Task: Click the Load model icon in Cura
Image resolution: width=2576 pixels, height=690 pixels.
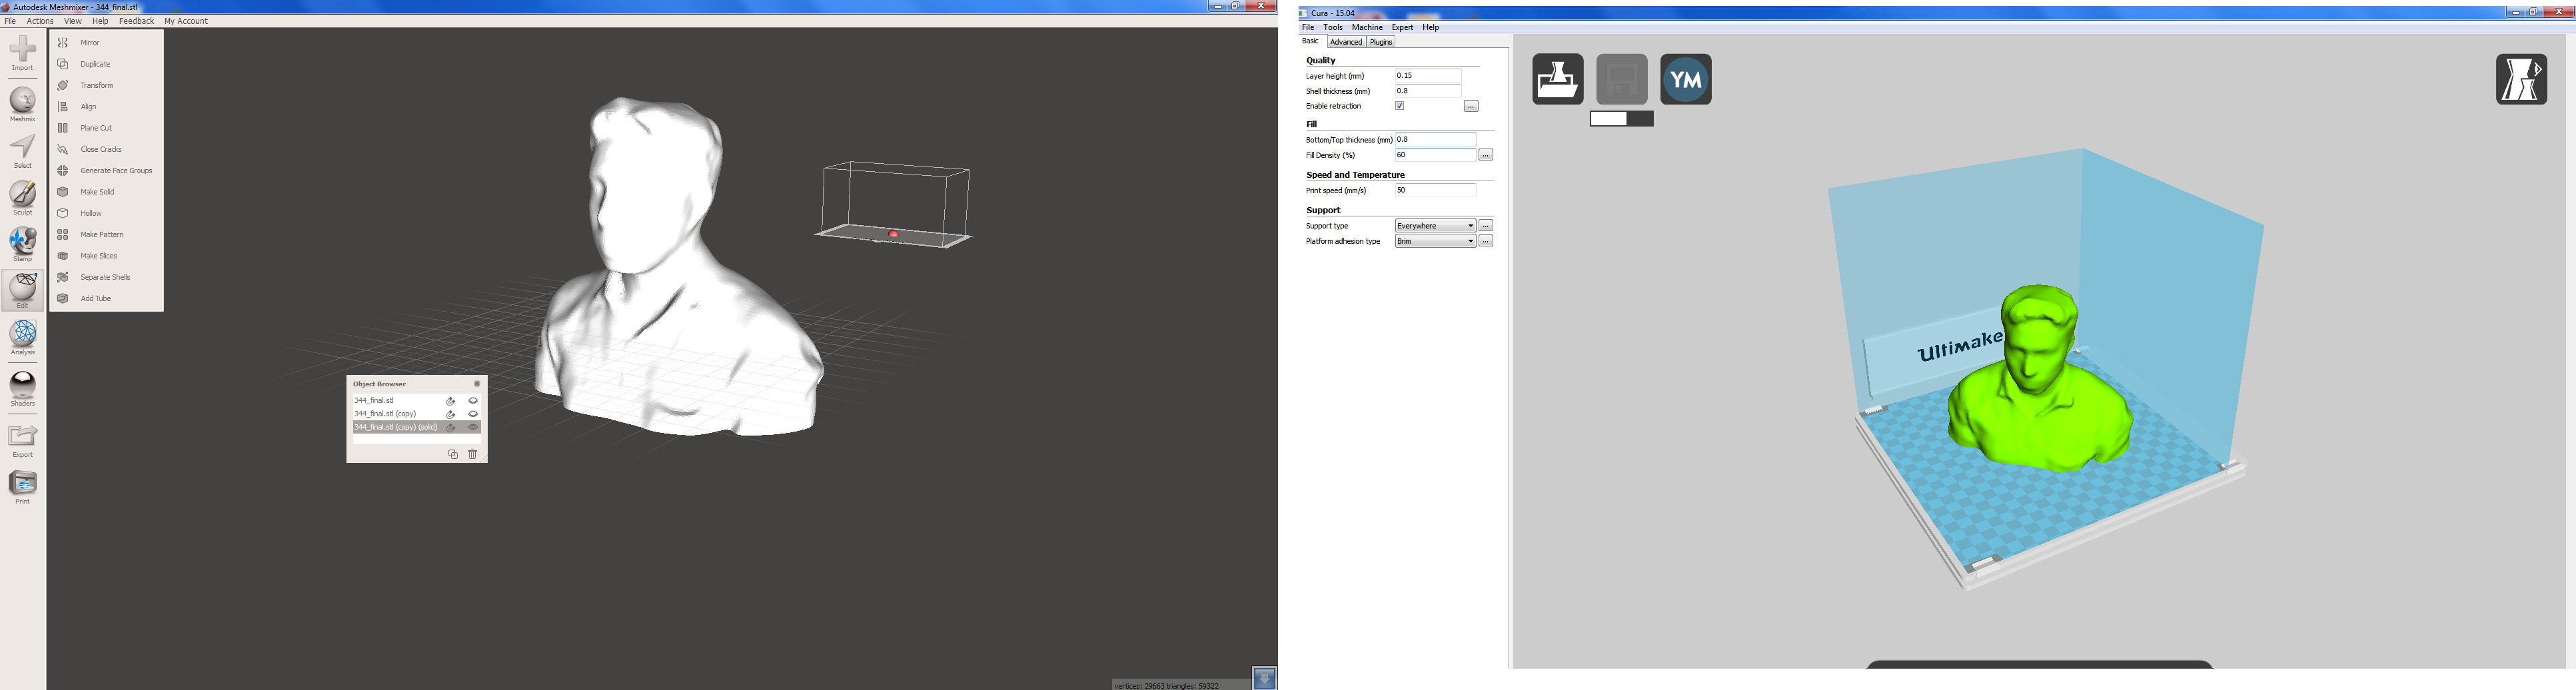Action: click(1557, 79)
